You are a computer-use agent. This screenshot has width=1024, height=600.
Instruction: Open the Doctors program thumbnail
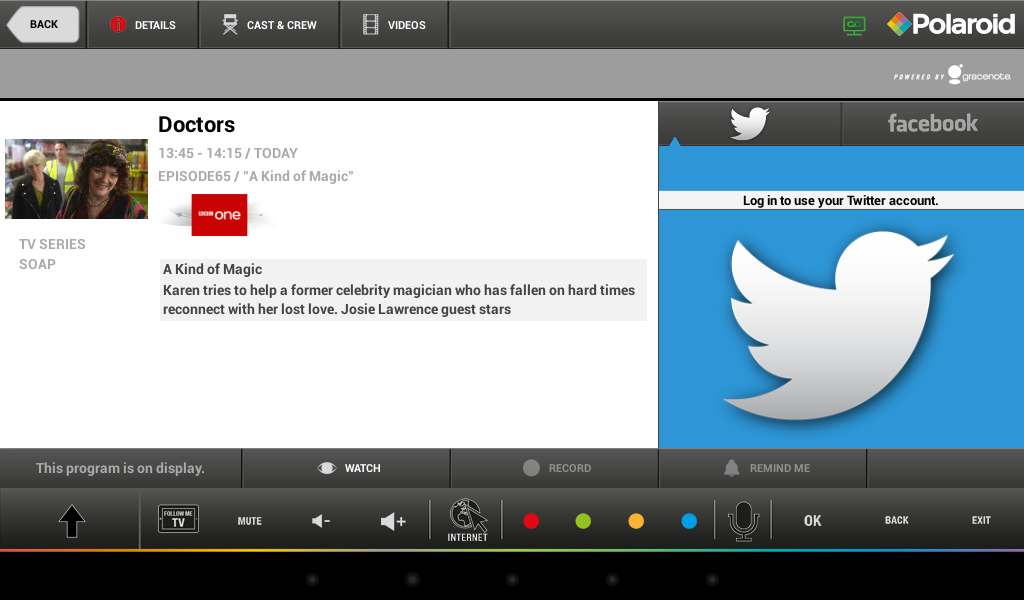click(x=76, y=178)
